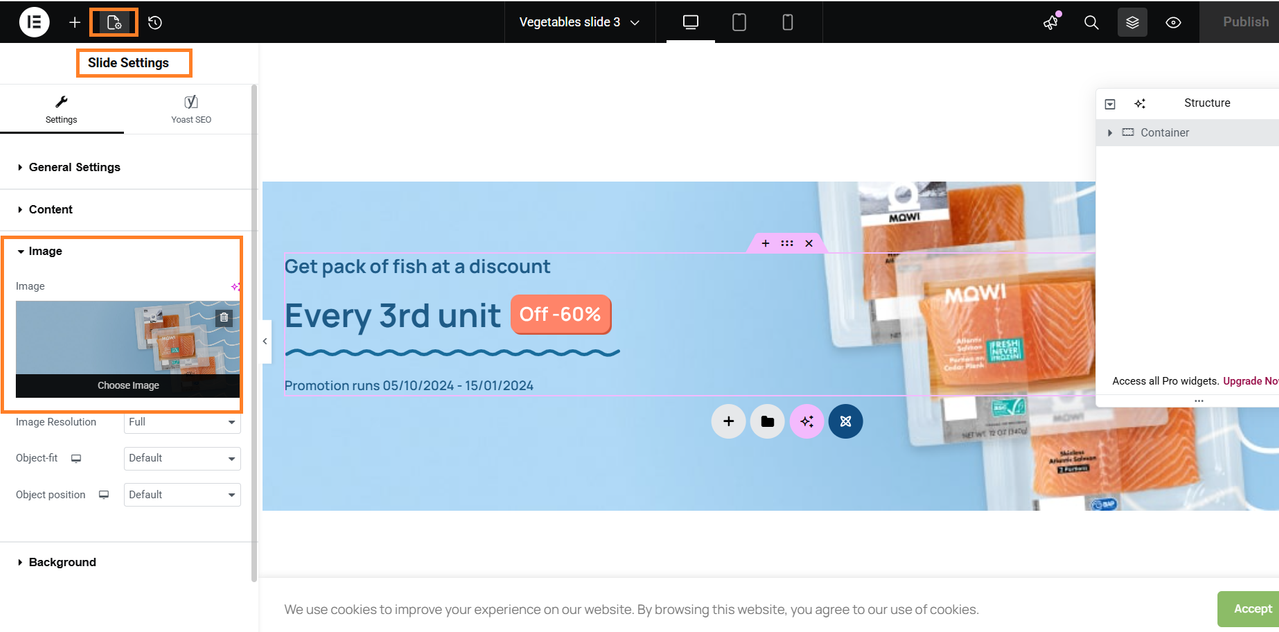Click AI sparkle icon in Structure panel
The width and height of the screenshot is (1279, 632).
coord(1140,103)
